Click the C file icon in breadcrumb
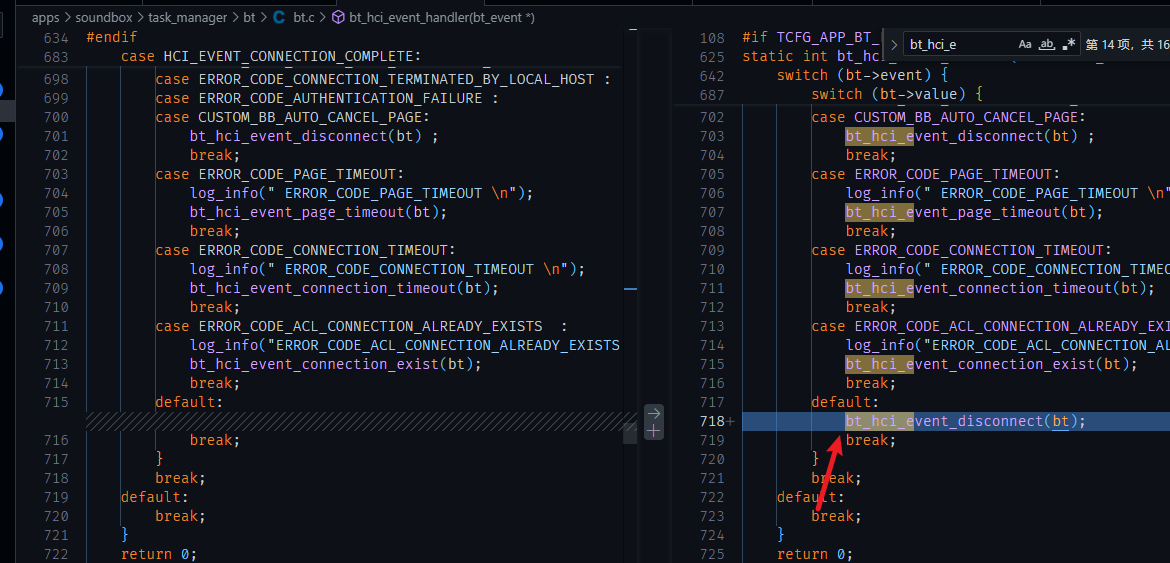 coord(280,16)
